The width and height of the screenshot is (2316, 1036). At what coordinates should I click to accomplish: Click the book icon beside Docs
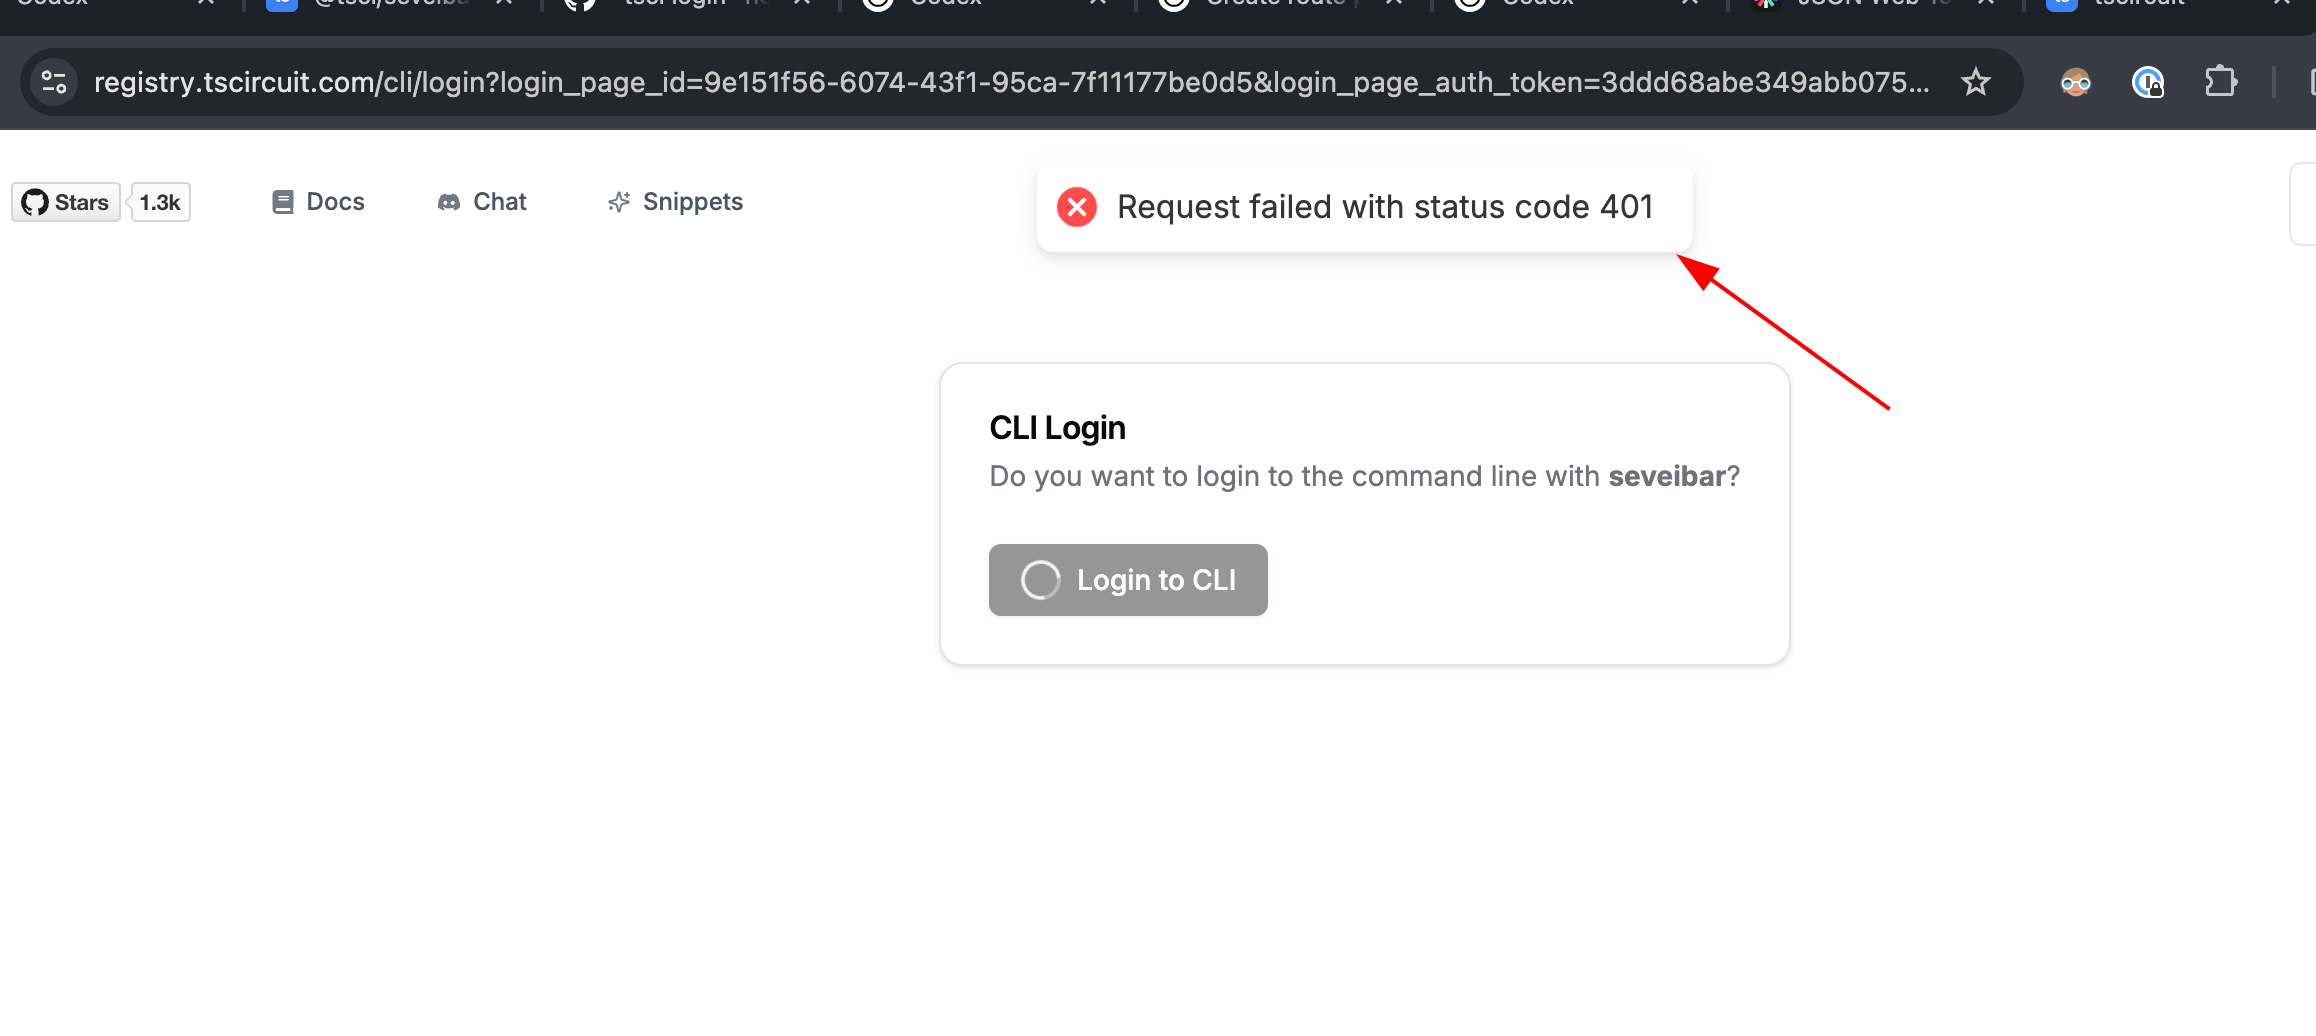[283, 202]
